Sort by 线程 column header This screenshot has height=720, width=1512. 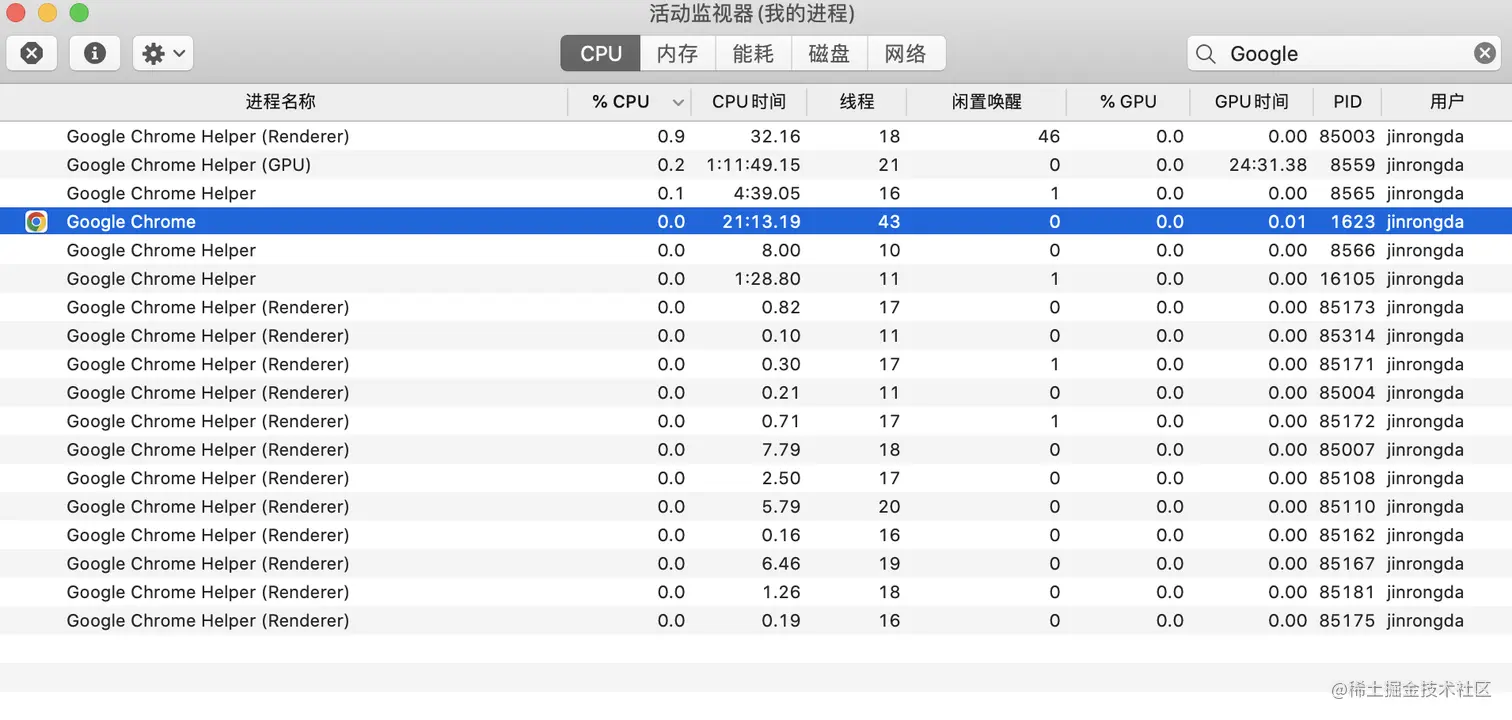(x=857, y=102)
